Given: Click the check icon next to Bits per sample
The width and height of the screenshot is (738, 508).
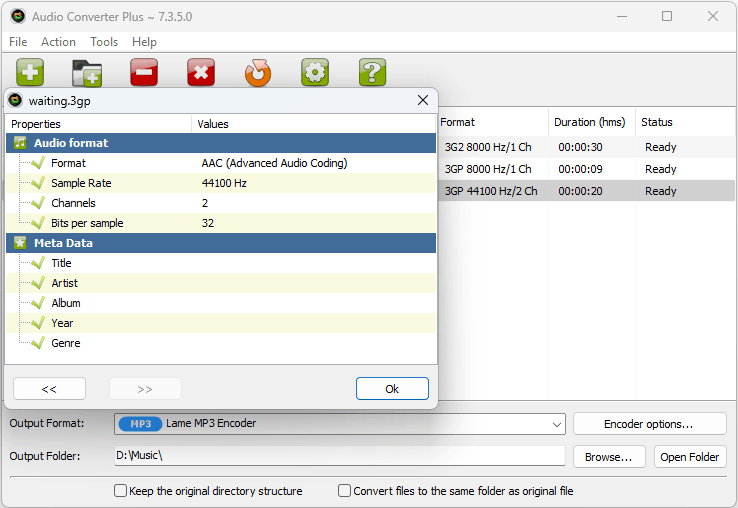Looking at the screenshot, I should coord(38,223).
